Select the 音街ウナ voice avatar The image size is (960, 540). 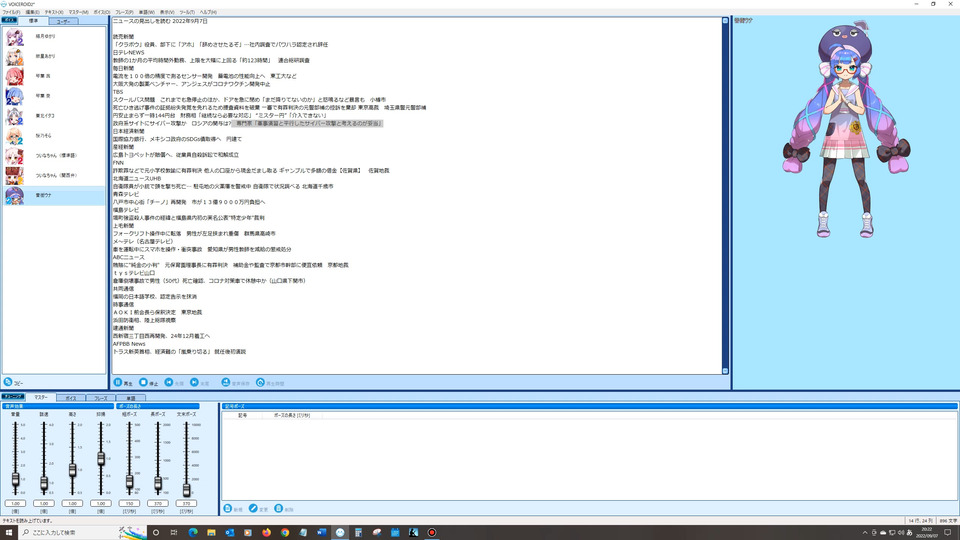tap(15, 195)
